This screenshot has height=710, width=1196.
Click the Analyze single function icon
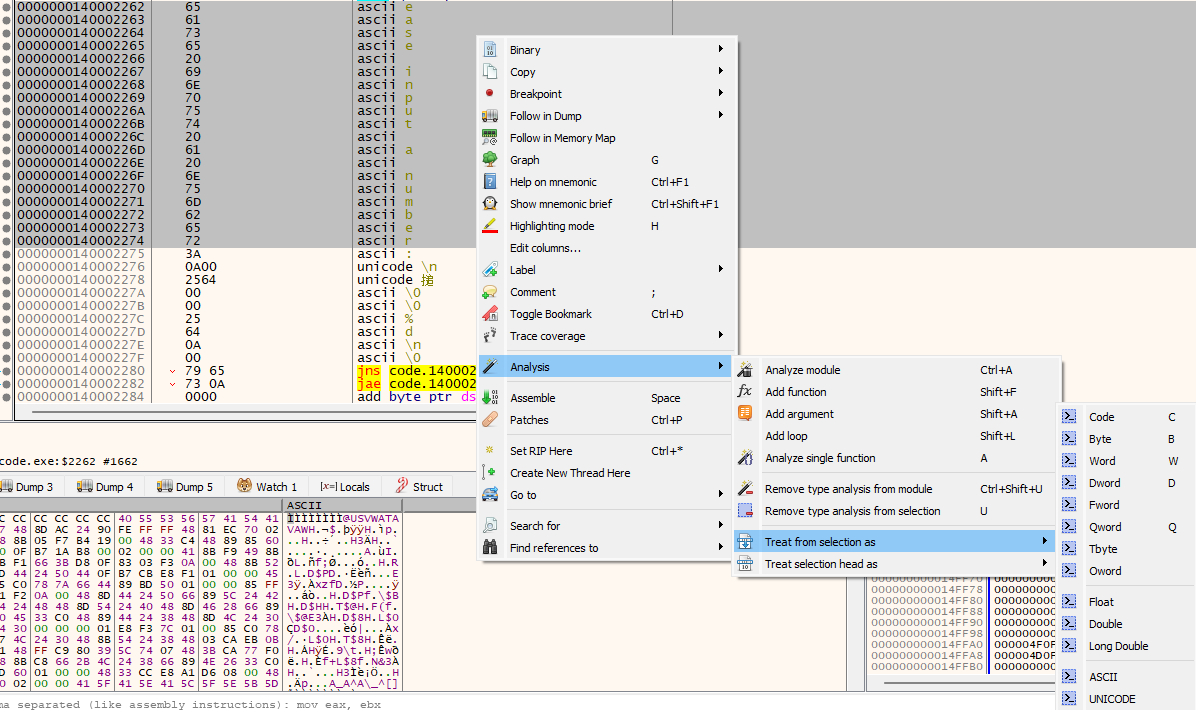(x=745, y=458)
